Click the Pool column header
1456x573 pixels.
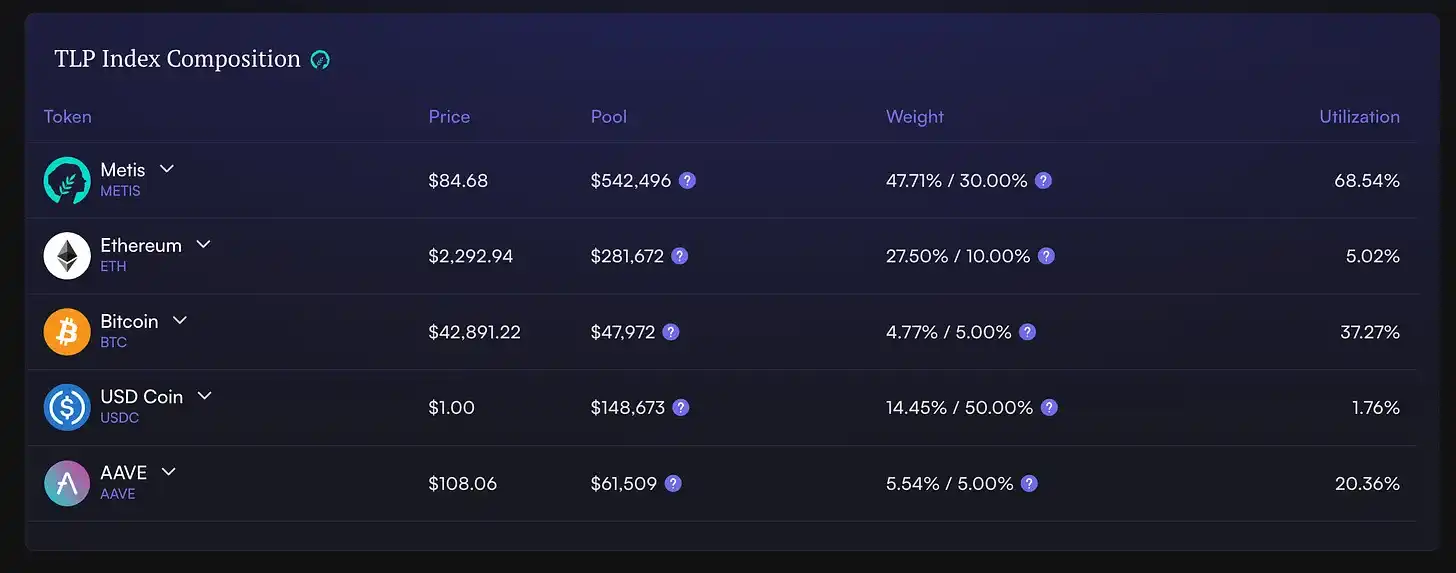click(x=608, y=117)
